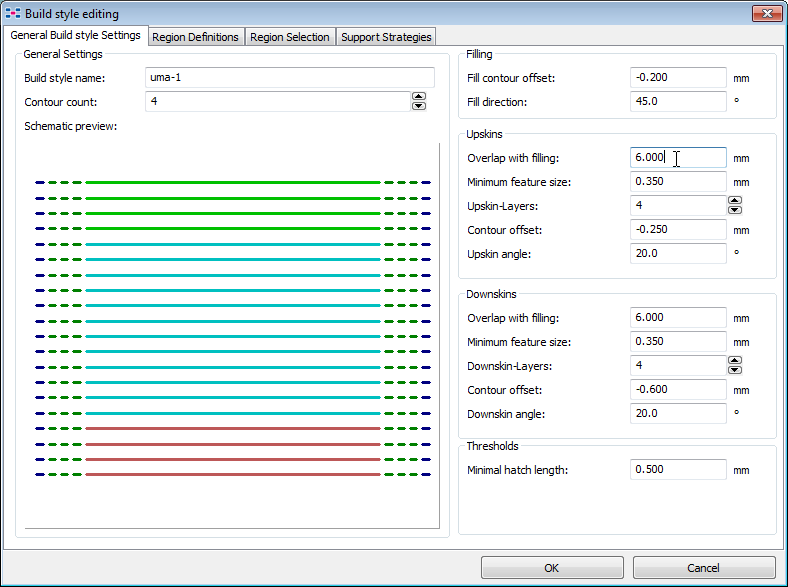Increase Contour count with up arrow
The width and height of the screenshot is (788, 587).
(419, 97)
